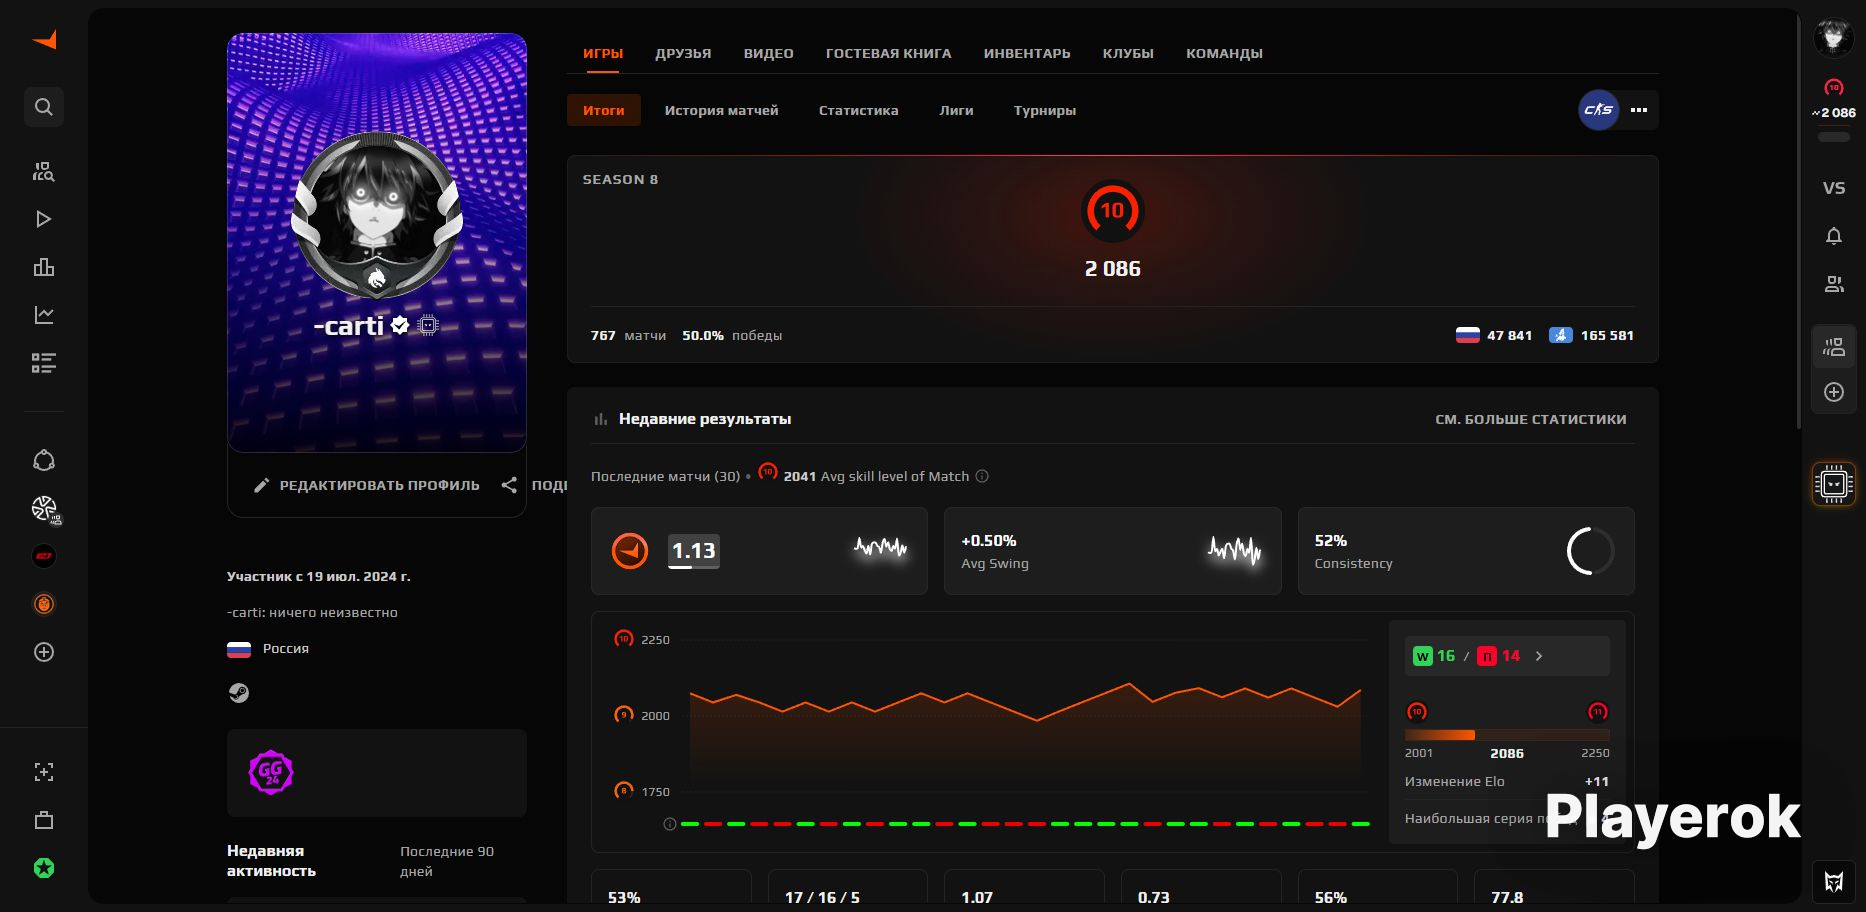
Task: Click the Россия country label
Action: coord(285,648)
